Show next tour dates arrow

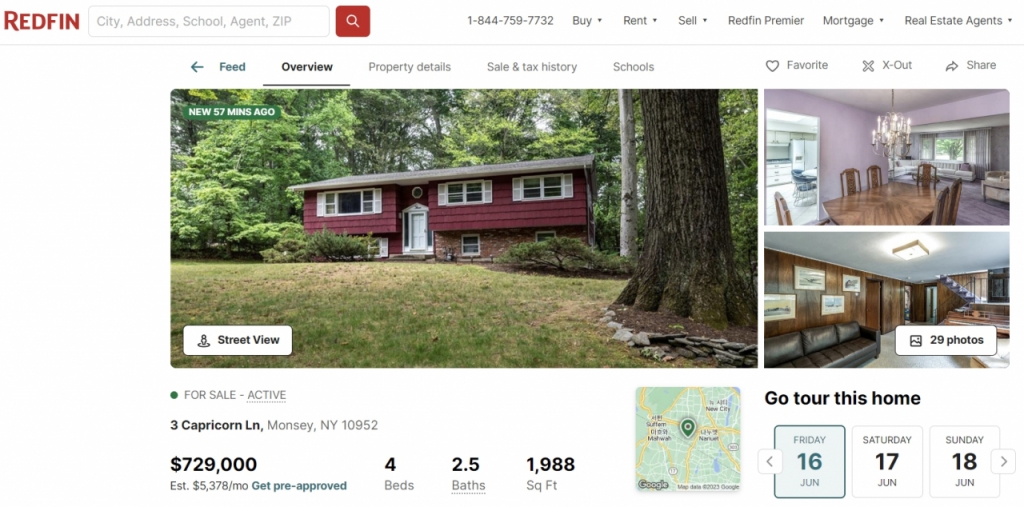pyautogui.click(x=1003, y=461)
